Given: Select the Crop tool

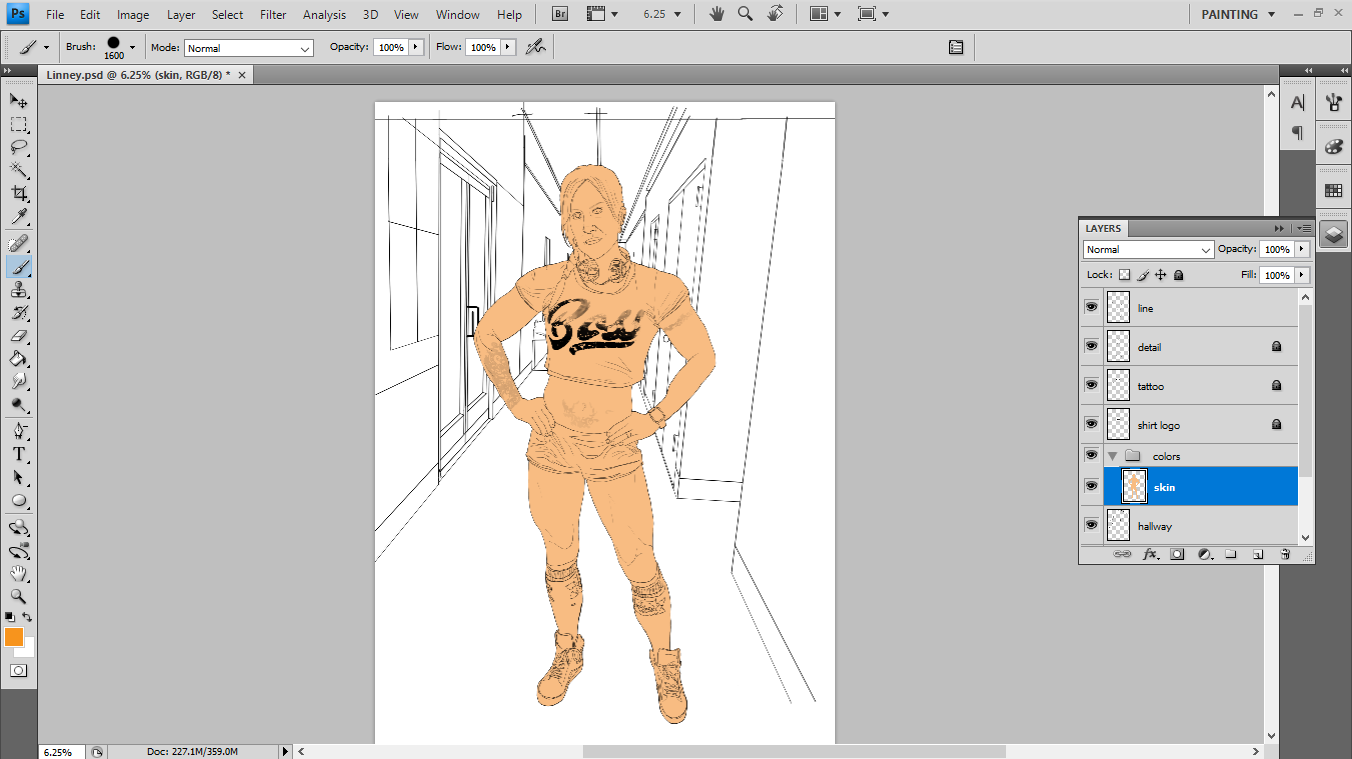Looking at the screenshot, I should (x=18, y=193).
